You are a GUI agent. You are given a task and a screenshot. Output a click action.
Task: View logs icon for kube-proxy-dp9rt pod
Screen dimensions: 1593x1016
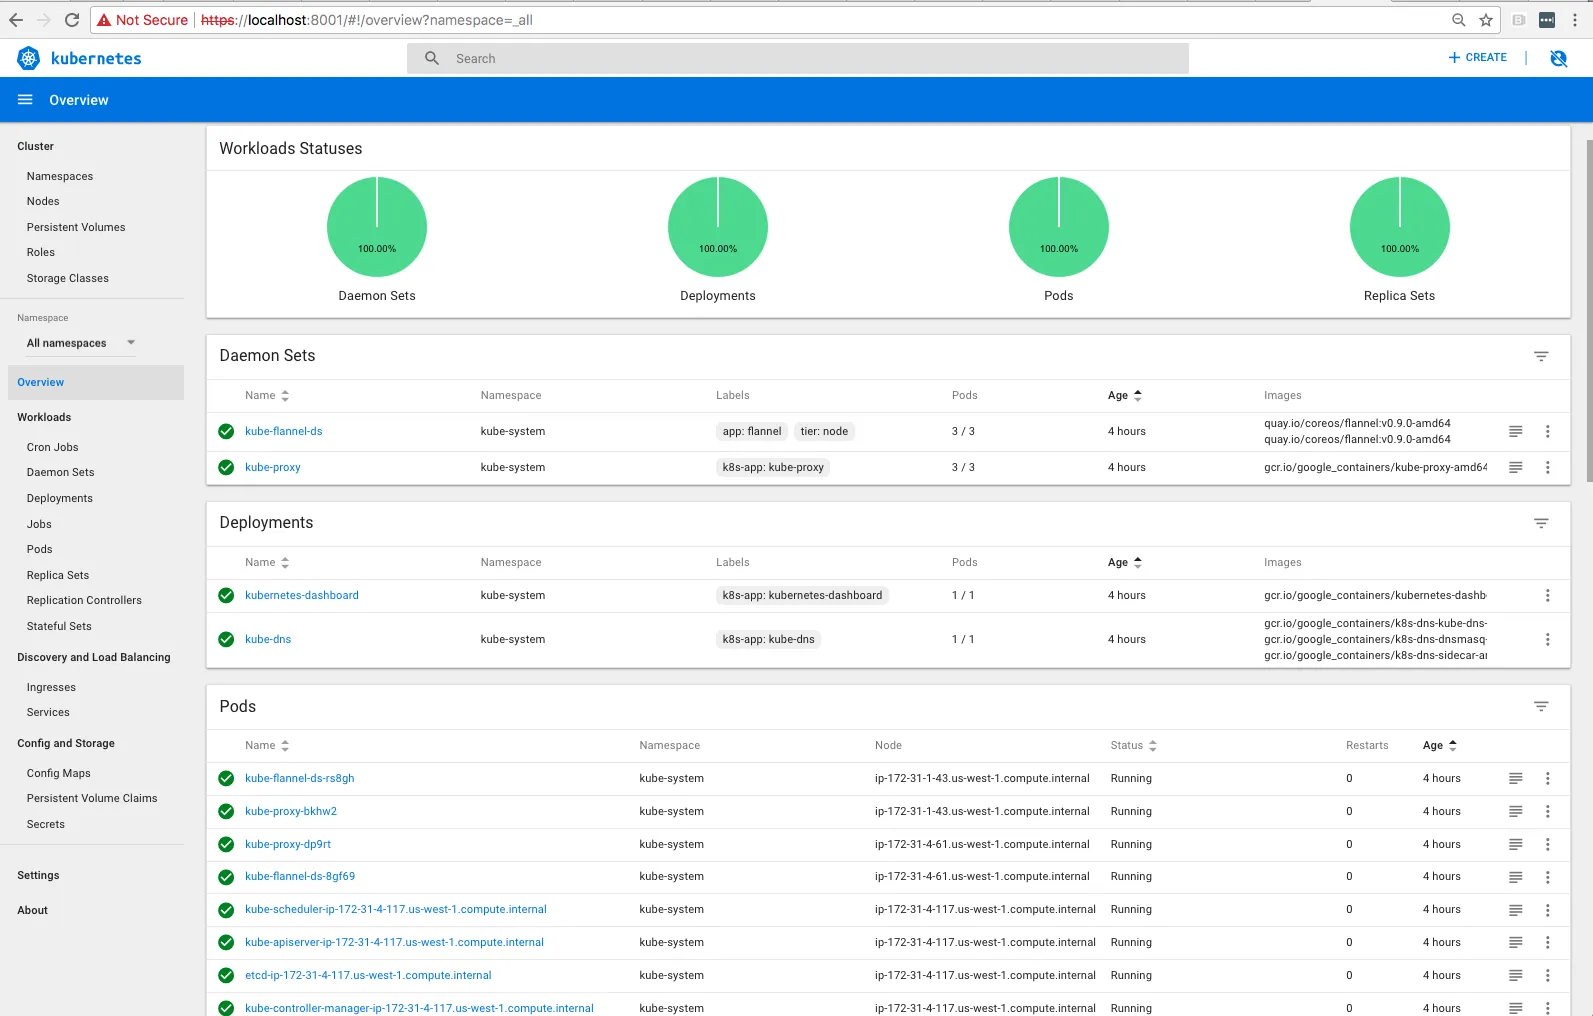[x=1516, y=844]
